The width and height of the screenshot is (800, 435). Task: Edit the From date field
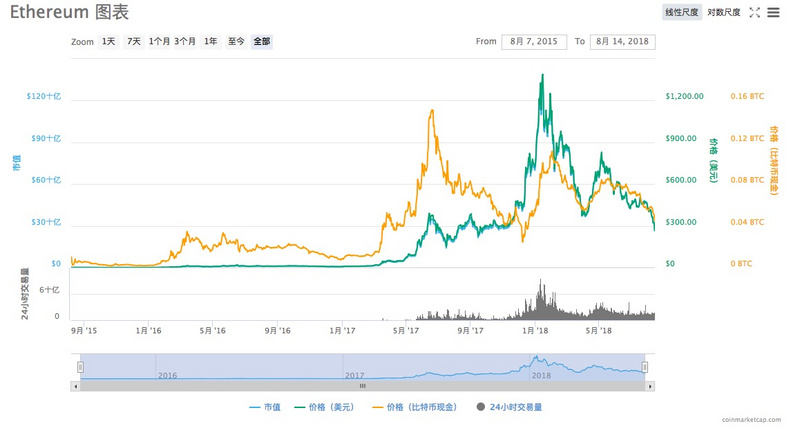(534, 41)
